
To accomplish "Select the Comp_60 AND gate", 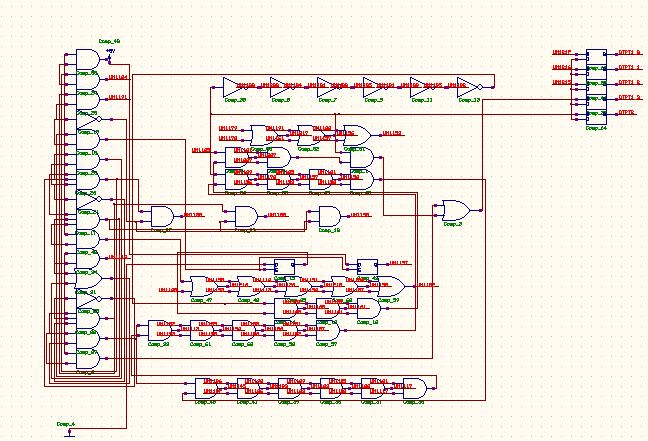I will click(x=244, y=330).
